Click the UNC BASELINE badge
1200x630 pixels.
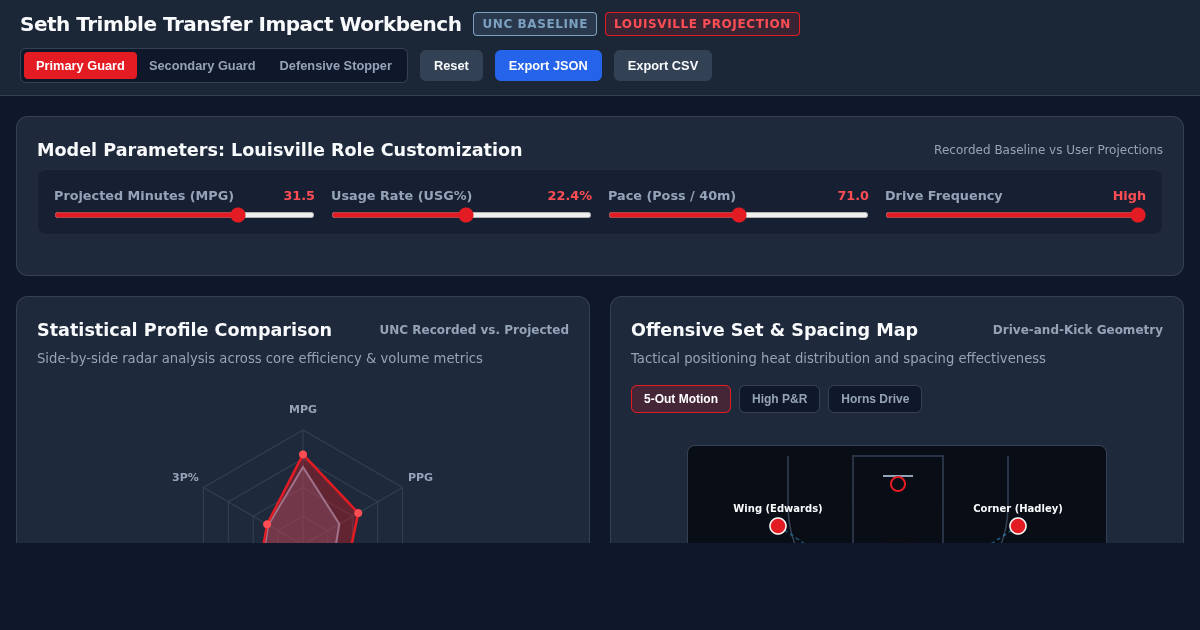tap(535, 24)
